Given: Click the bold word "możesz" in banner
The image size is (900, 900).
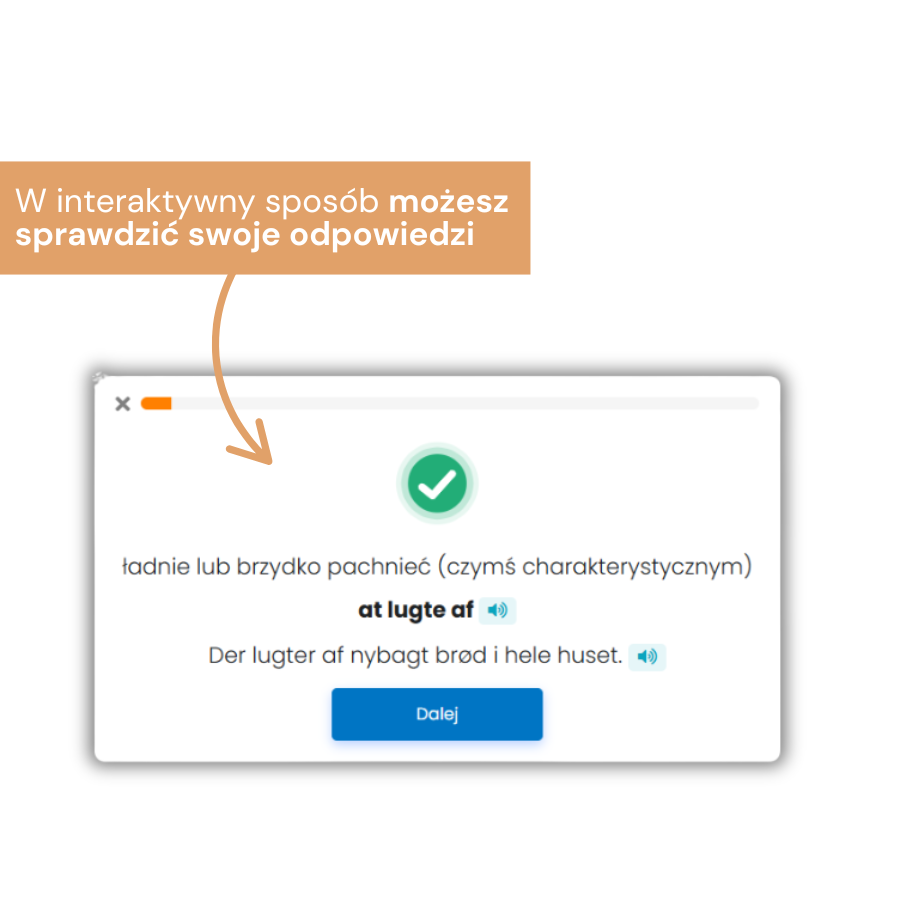Looking at the screenshot, I should tap(448, 201).
